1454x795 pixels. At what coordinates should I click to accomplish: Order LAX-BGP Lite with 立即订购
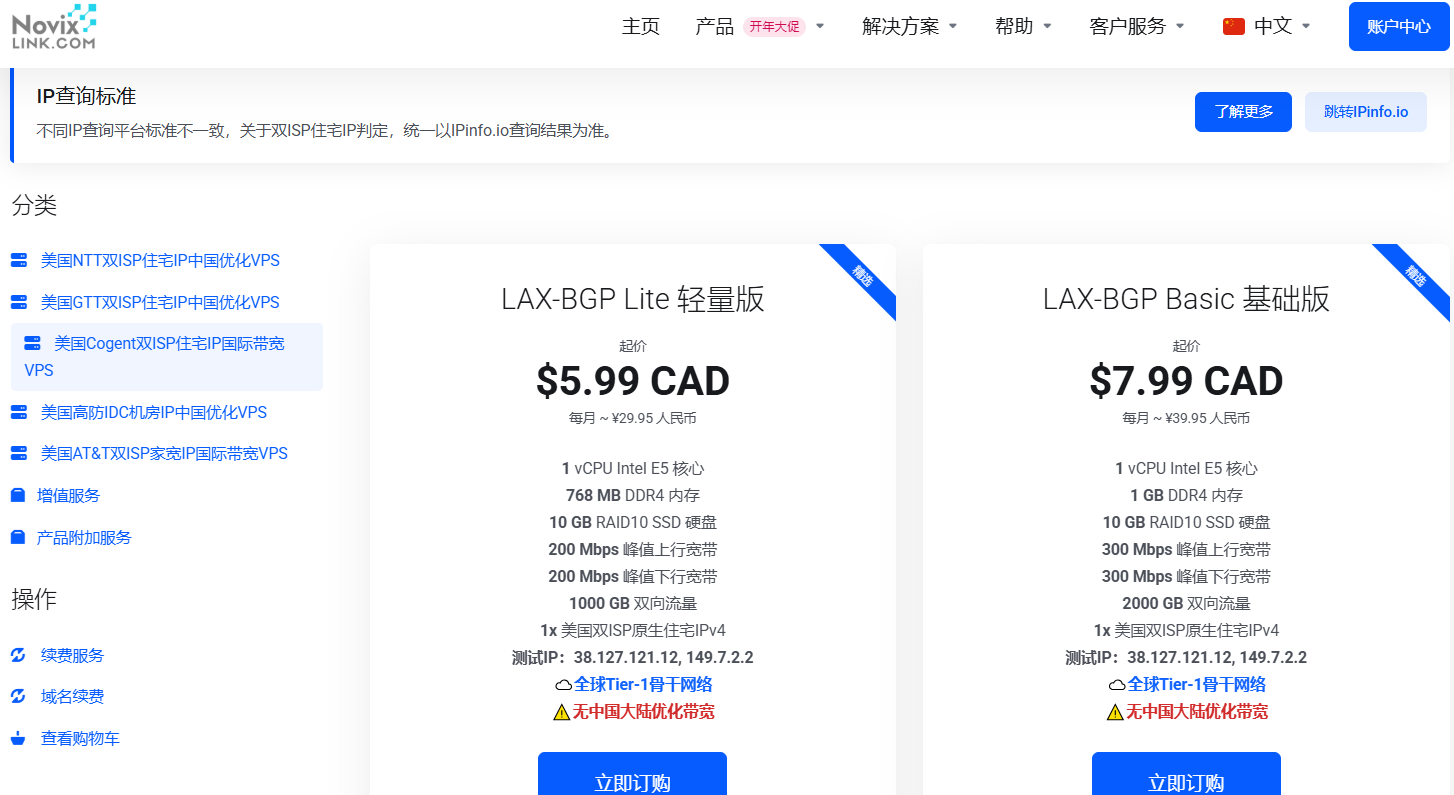tap(632, 774)
